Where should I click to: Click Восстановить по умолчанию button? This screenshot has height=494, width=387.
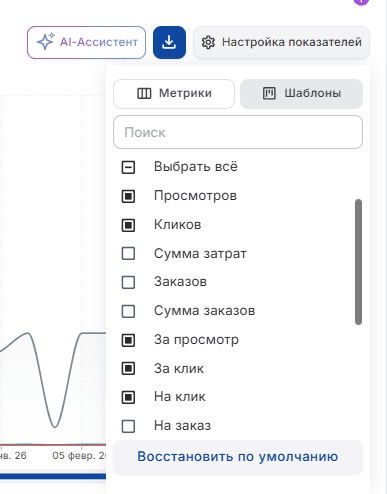pos(238,457)
